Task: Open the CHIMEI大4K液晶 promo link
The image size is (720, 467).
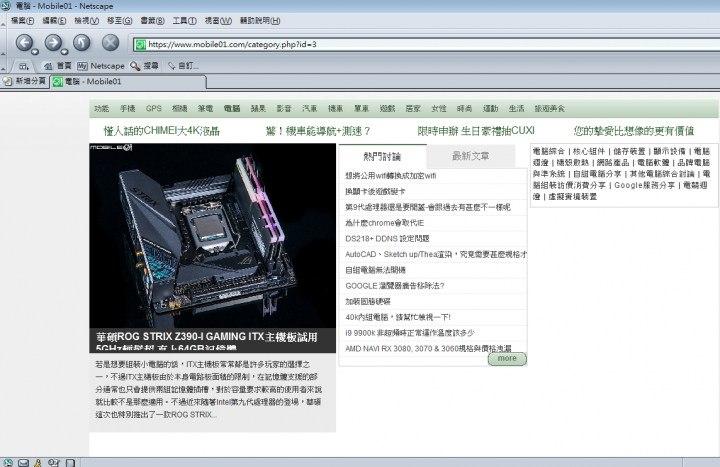Action: [162, 131]
